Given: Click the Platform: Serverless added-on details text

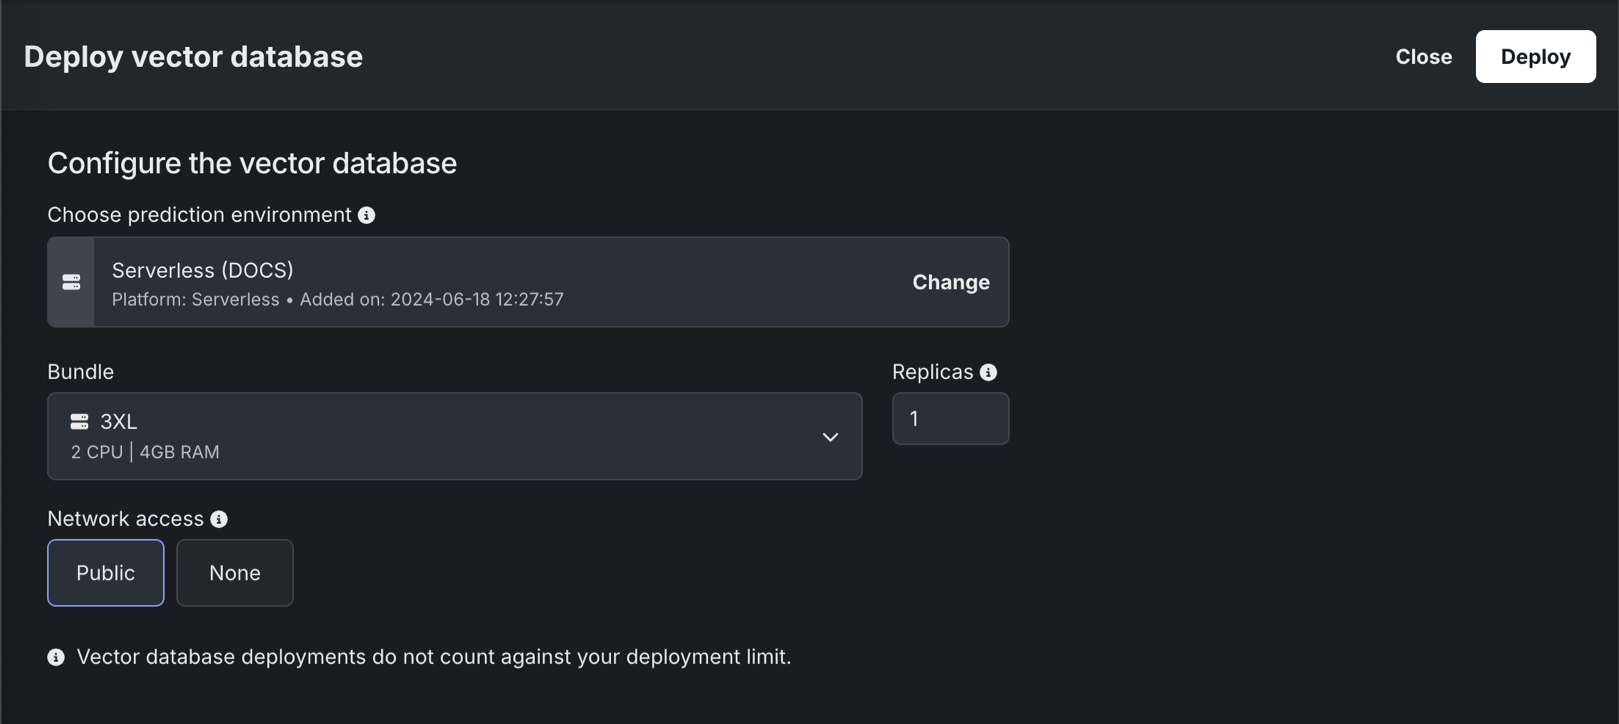Looking at the screenshot, I should click(338, 299).
